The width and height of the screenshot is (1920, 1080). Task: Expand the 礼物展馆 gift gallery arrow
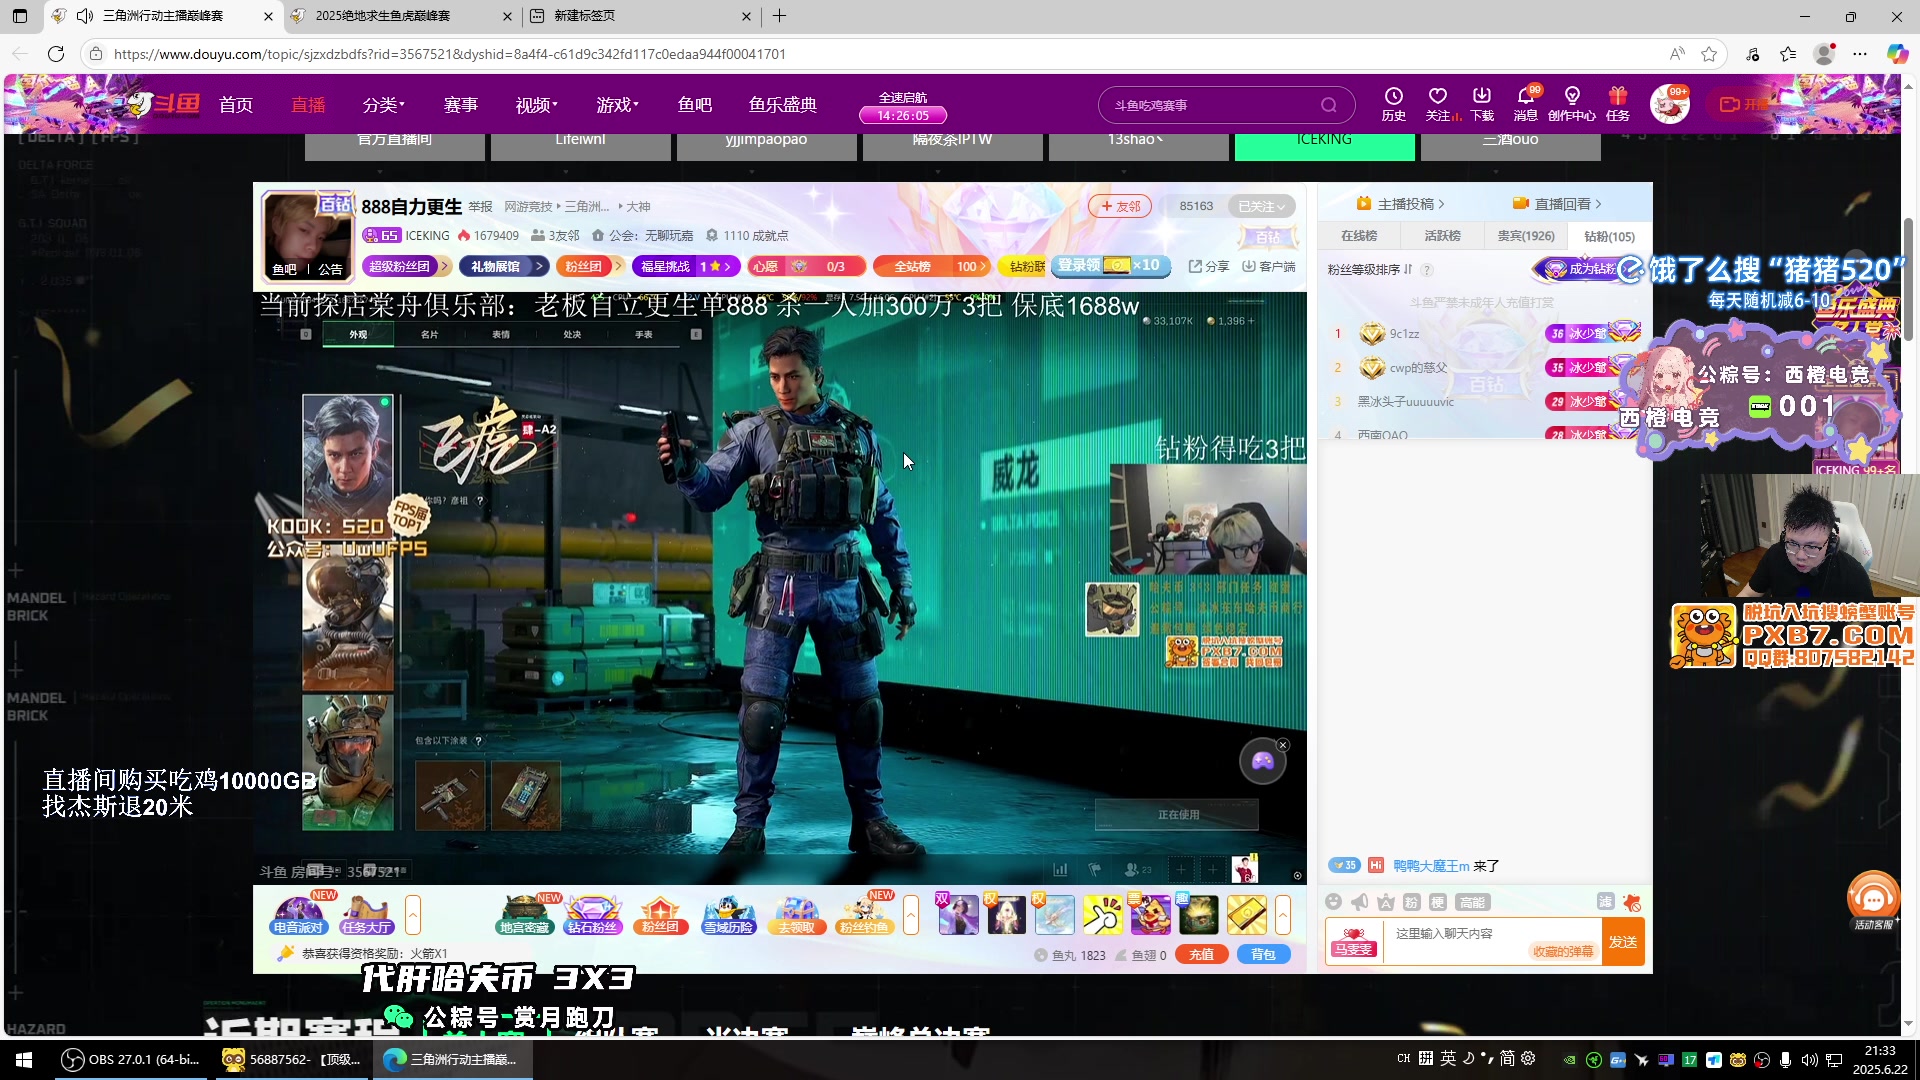539,266
